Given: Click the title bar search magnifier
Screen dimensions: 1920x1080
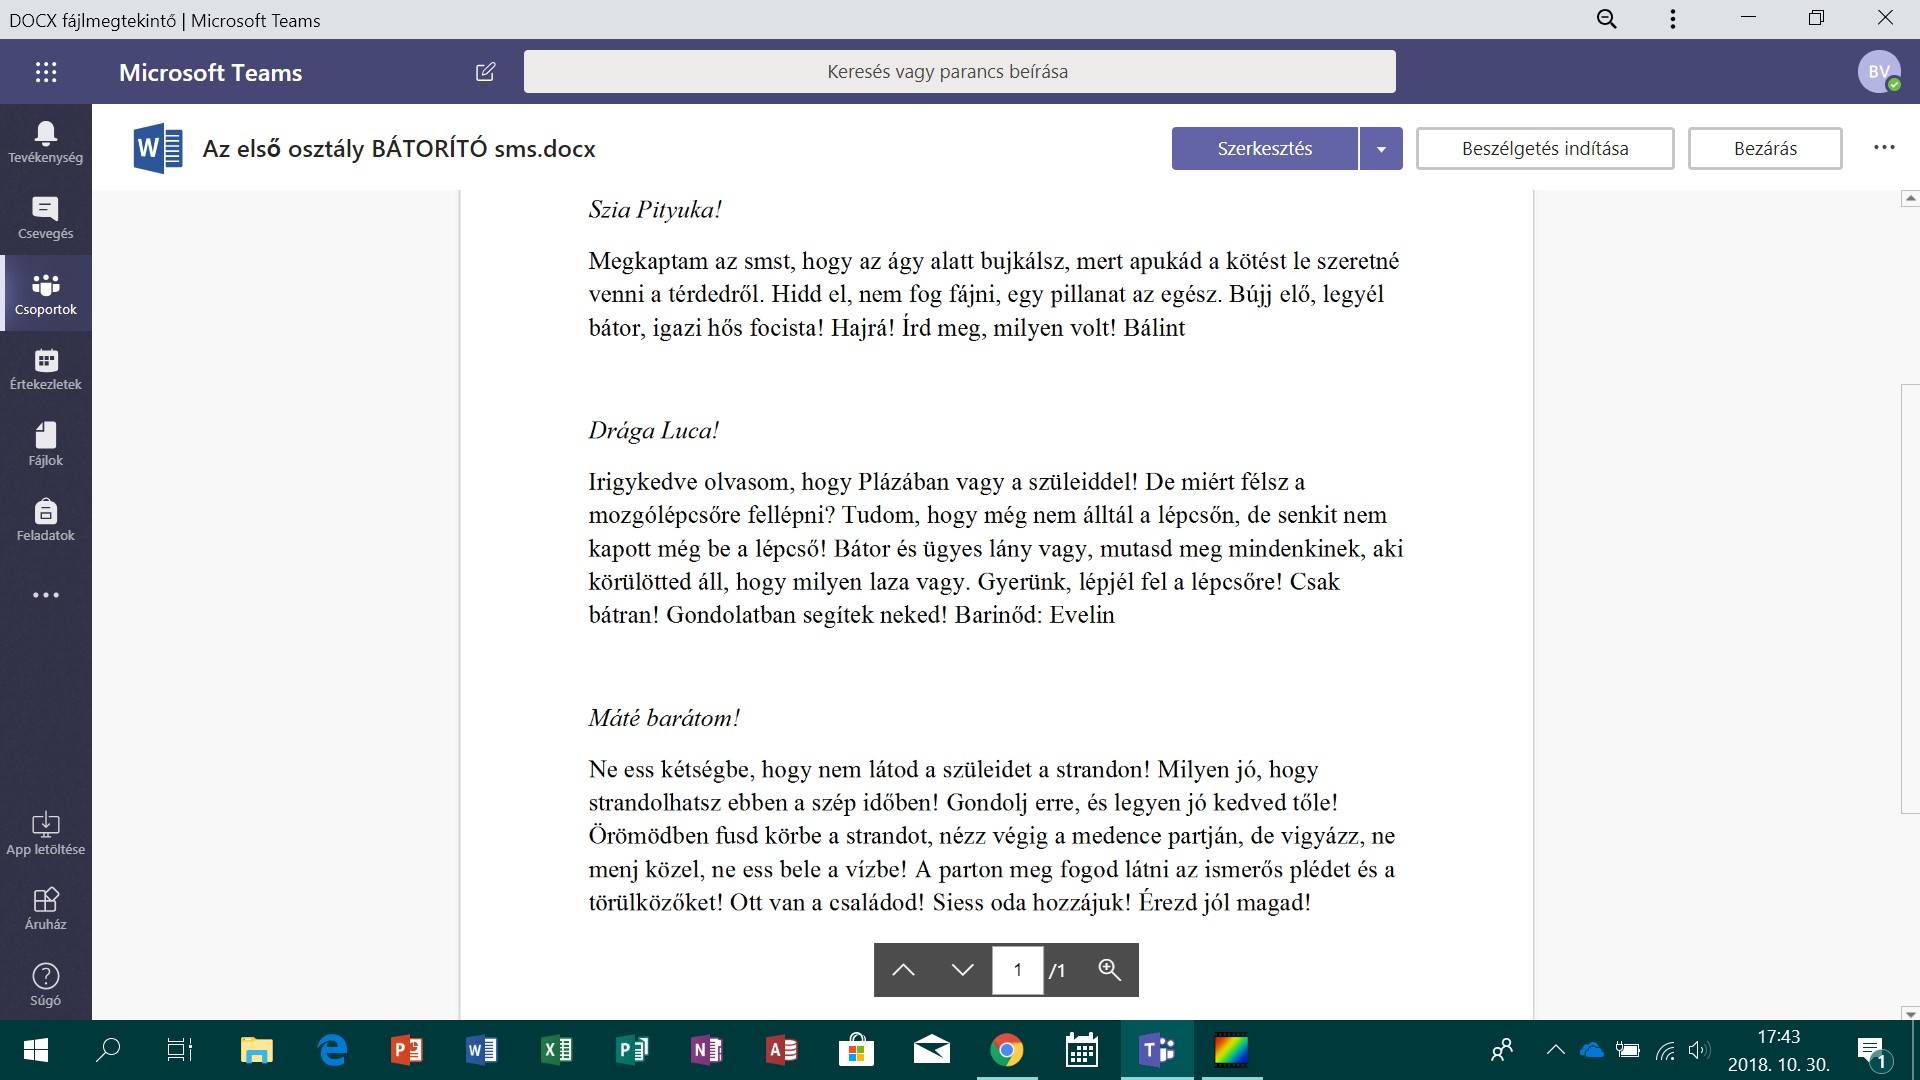Looking at the screenshot, I should tap(1607, 19).
